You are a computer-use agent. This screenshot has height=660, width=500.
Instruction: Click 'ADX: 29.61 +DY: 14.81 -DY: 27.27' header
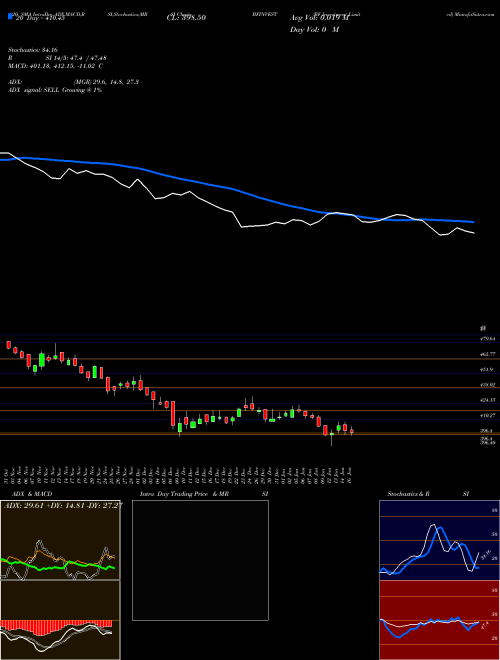click(x=63, y=505)
